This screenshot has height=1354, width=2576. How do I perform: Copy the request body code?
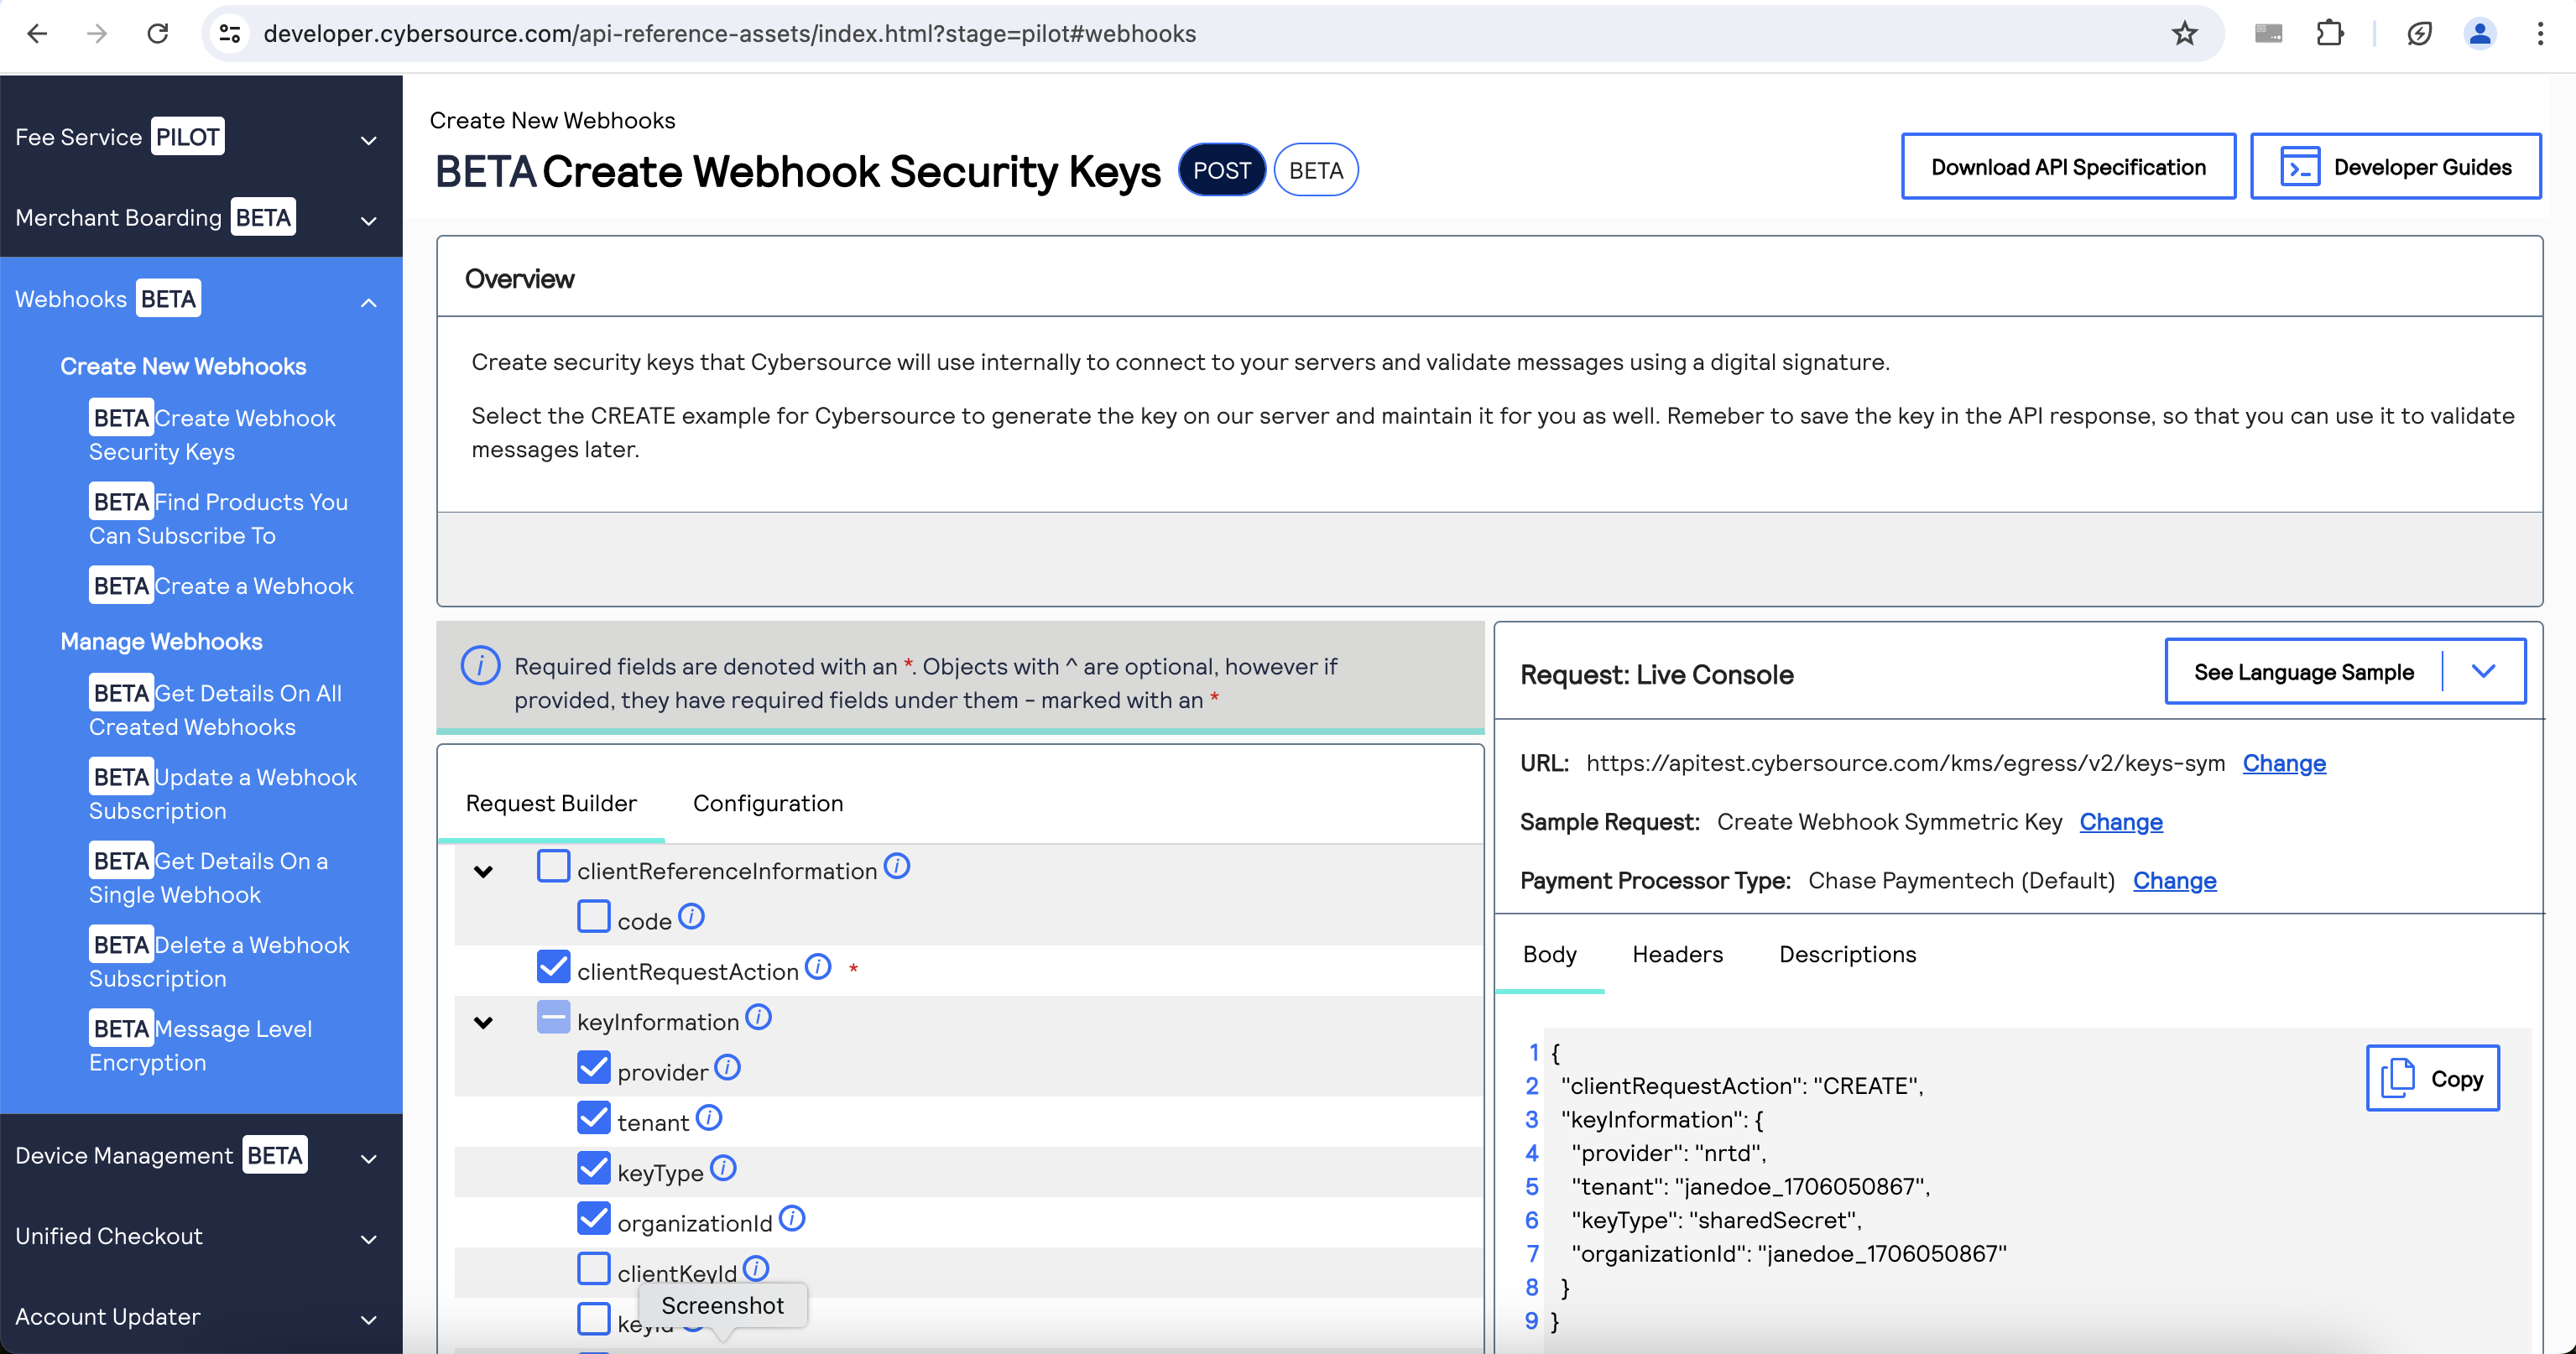pyautogui.click(x=2431, y=1078)
